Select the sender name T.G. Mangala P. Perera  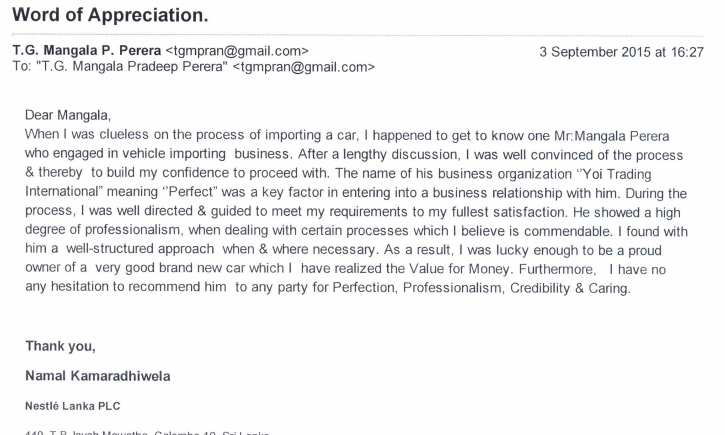click(86, 50)
